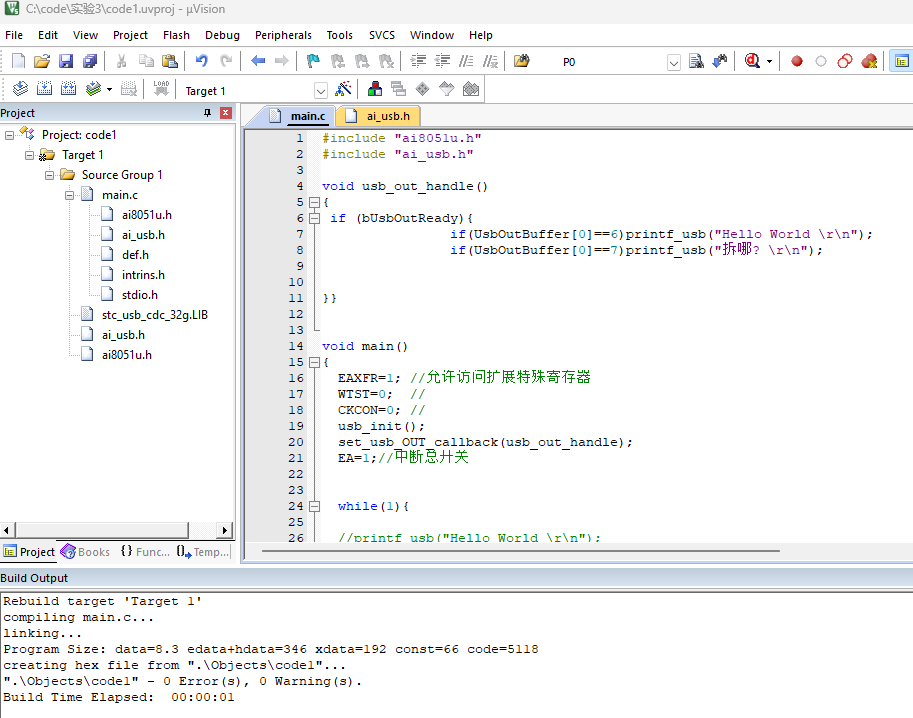Image resolution: width=913 pixels, height=718 pixels.
Task: Comment selection icon
Action: (466, 61)
